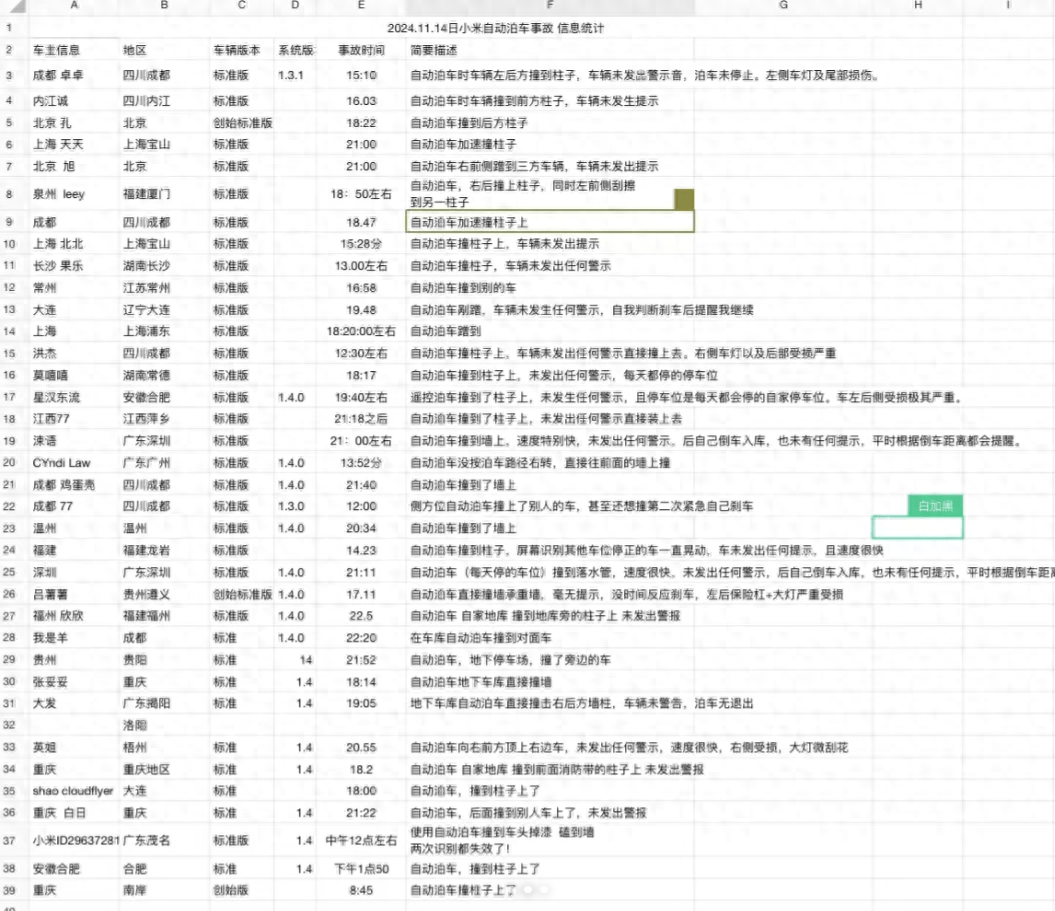The height and width of the screenshot is (911, 1055).
Task: Click the '辽宁大连' cell
Action: (x=147, y=310)
